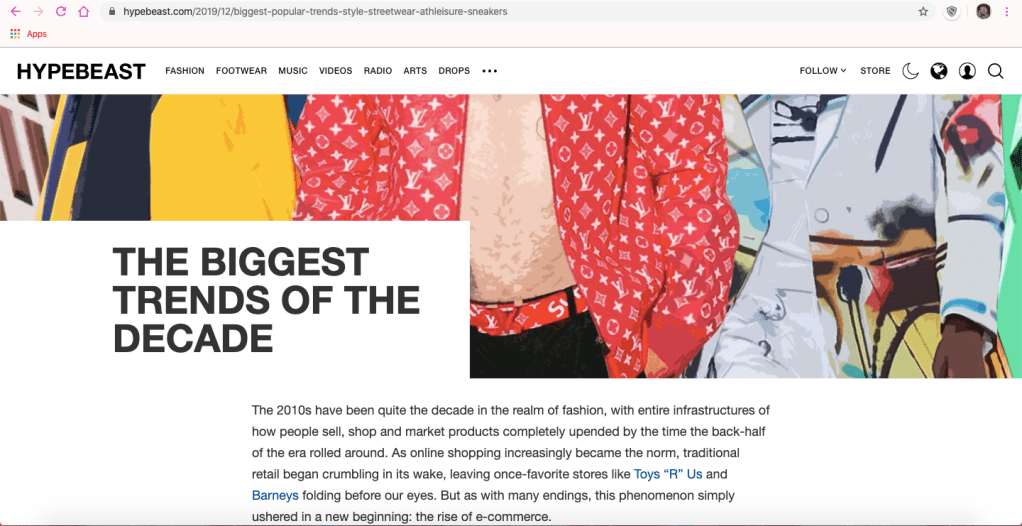Reload the page in the browser
The image size is (1022, 526).
click(61, 12)
